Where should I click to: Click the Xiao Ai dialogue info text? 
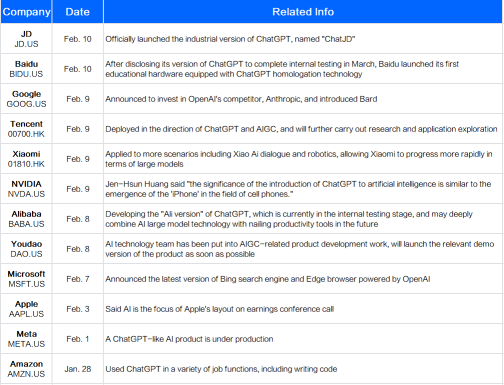pyautogui.click(x=299, y=159)
